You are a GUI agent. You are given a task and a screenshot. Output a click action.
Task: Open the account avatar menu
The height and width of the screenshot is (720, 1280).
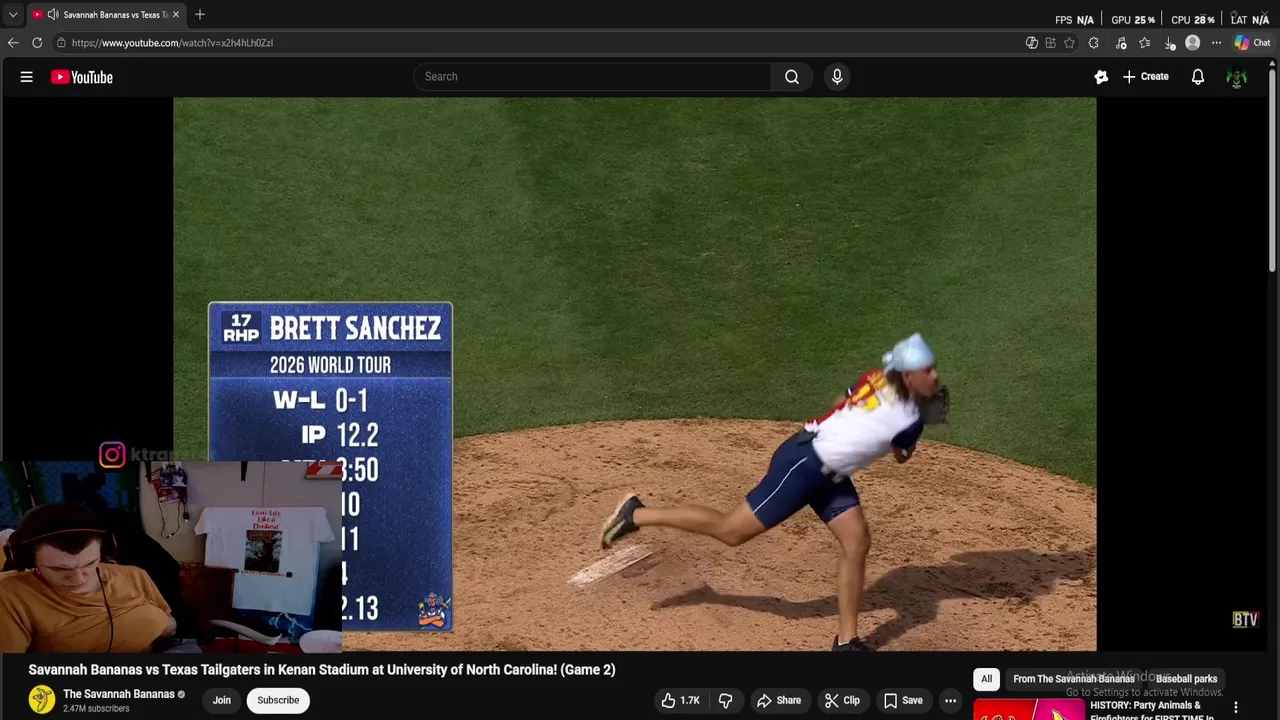click(x=1237, y=77)
